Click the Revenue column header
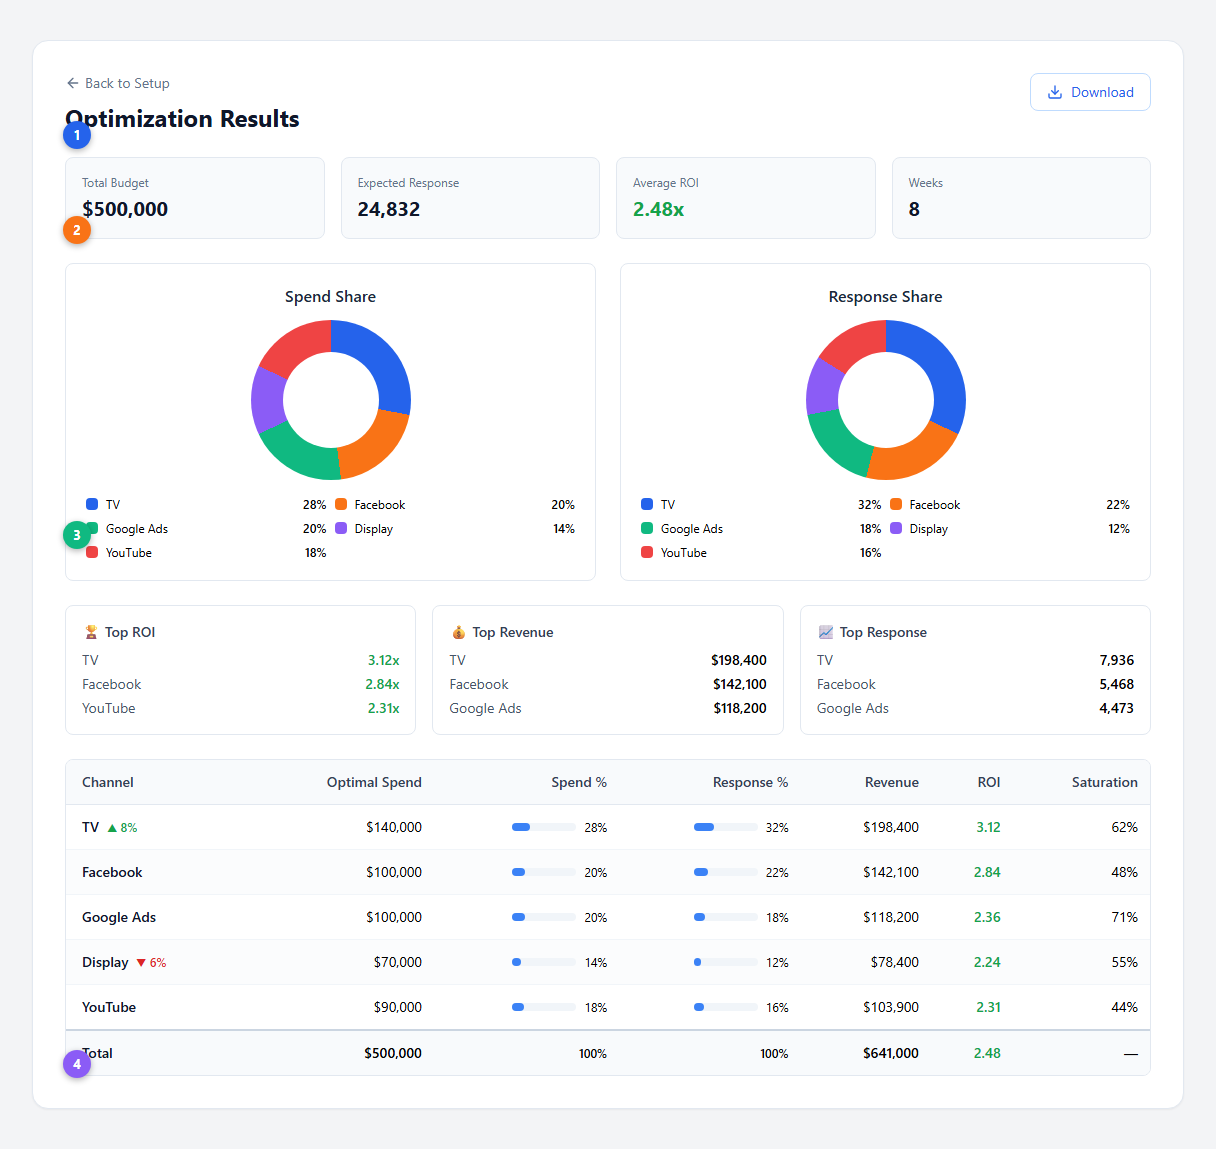 [892, 782]
